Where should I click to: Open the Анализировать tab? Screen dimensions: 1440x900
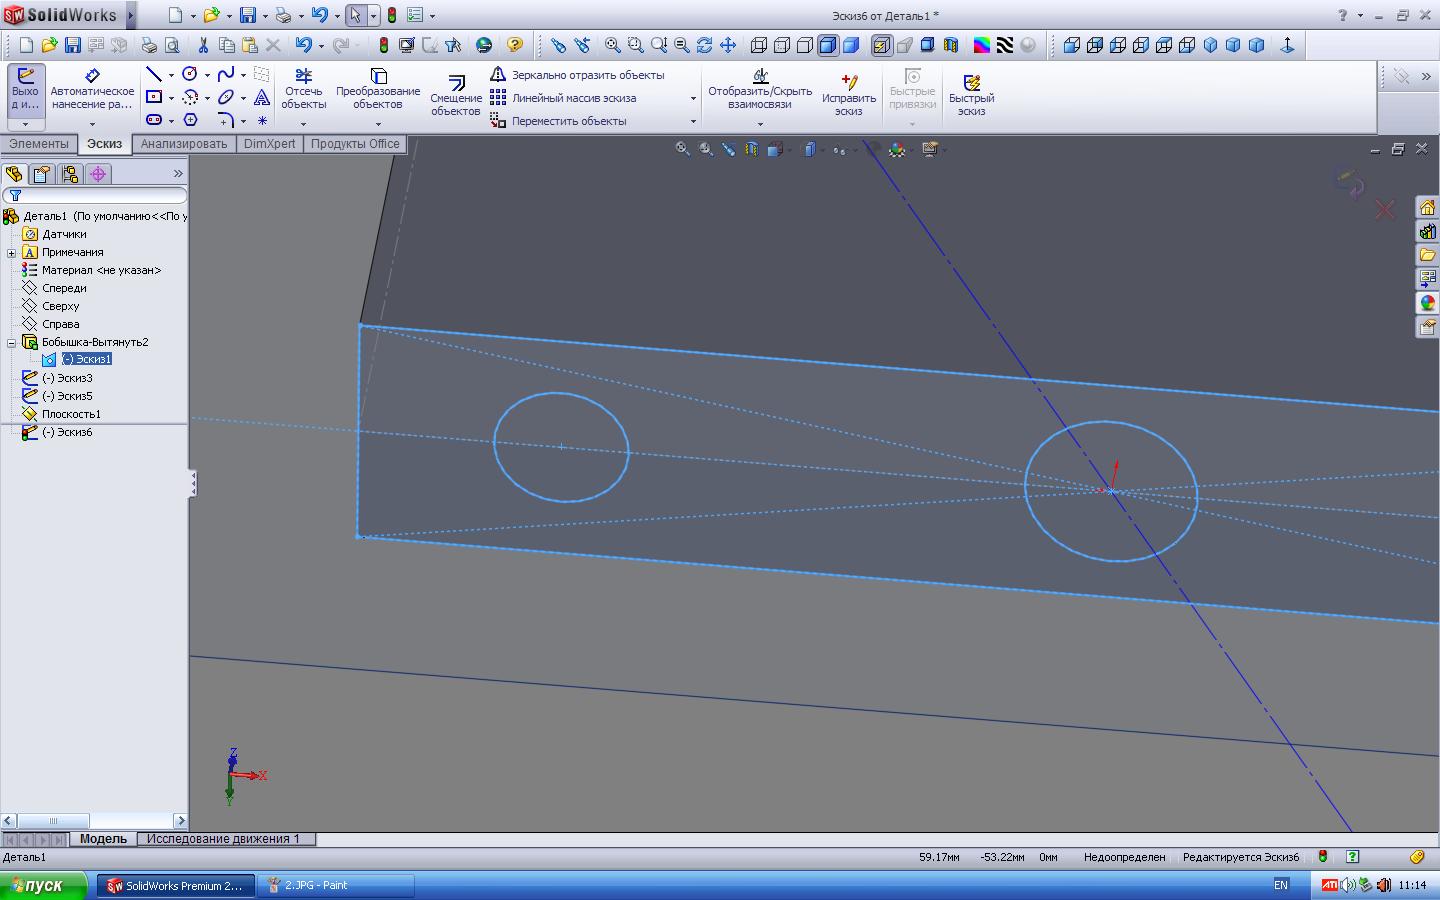(184, 144)
